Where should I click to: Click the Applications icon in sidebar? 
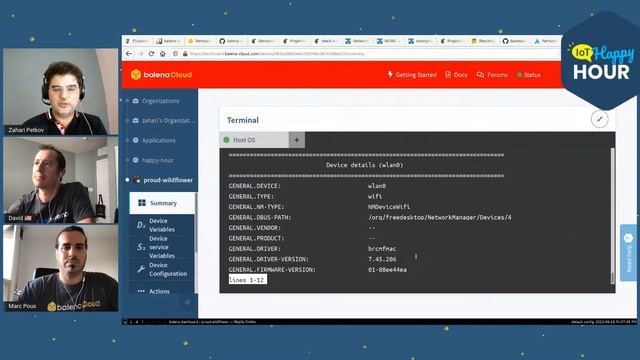click(x=136, y=140)
